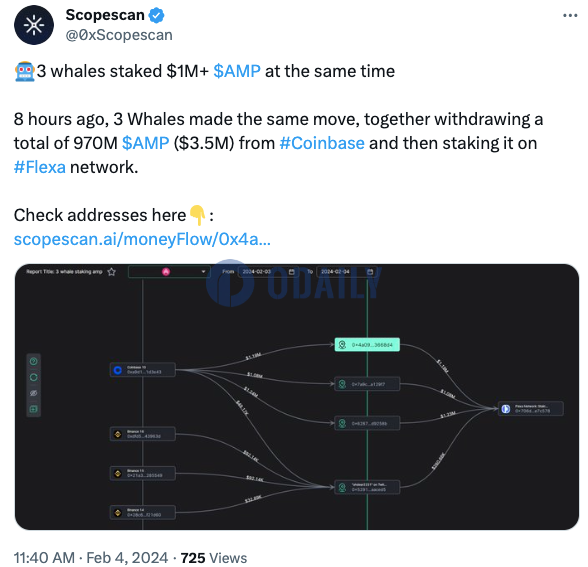Click the bottom add-panel sidebar icon
588x567 pixels.
33,409
